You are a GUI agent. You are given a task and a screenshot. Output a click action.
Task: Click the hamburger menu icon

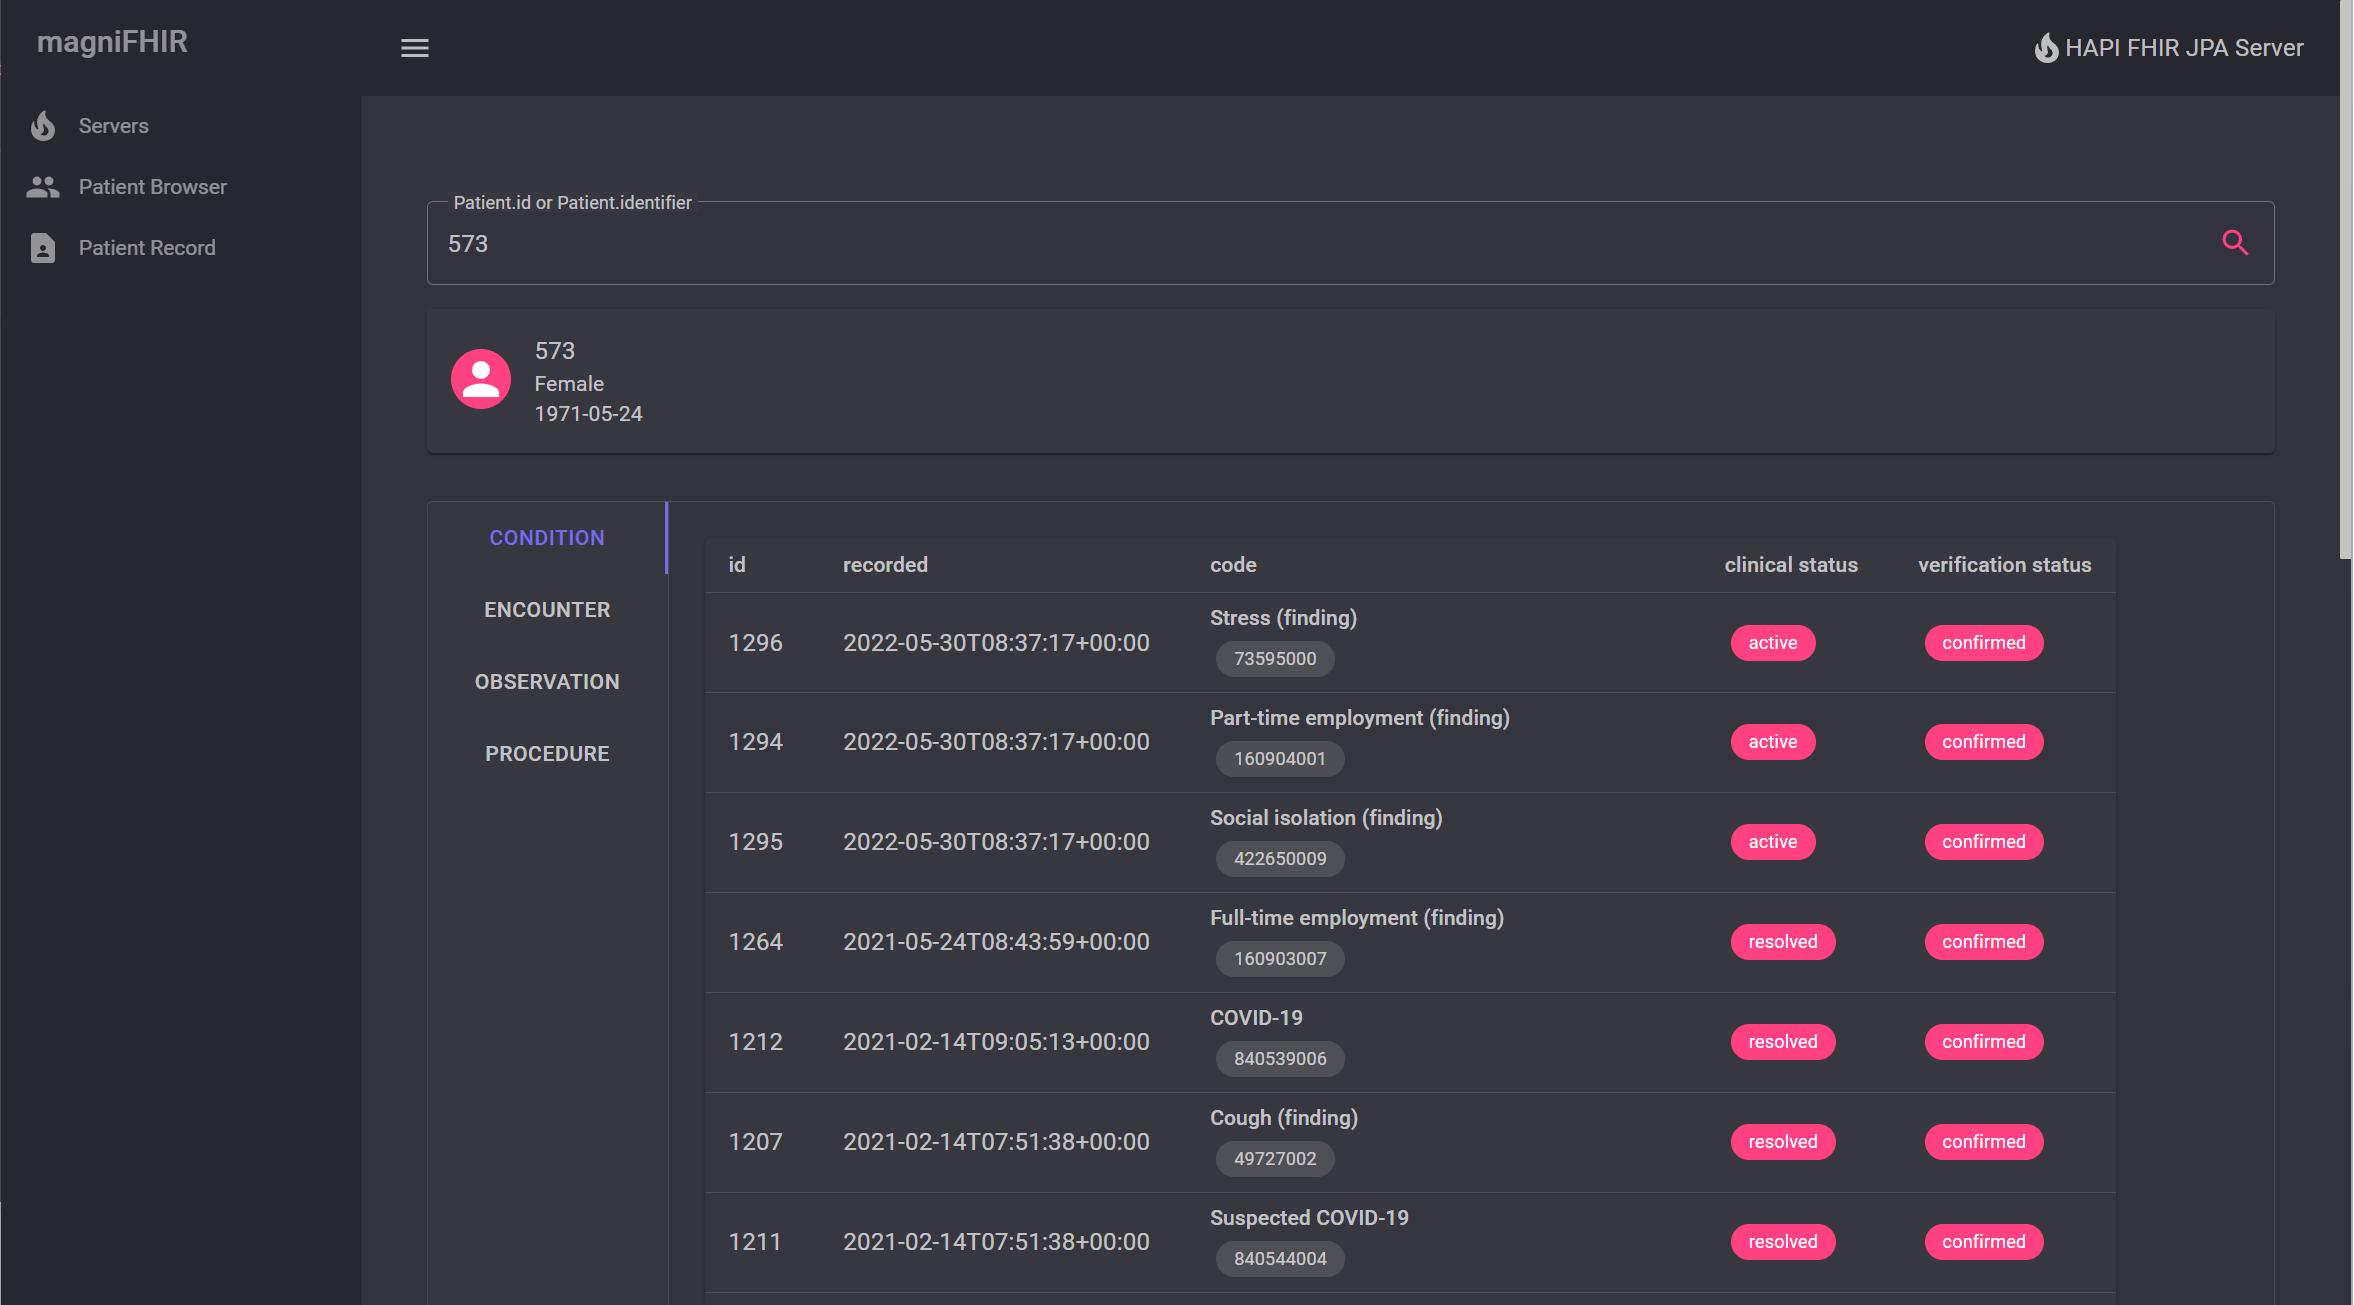(x=415, y=47)
